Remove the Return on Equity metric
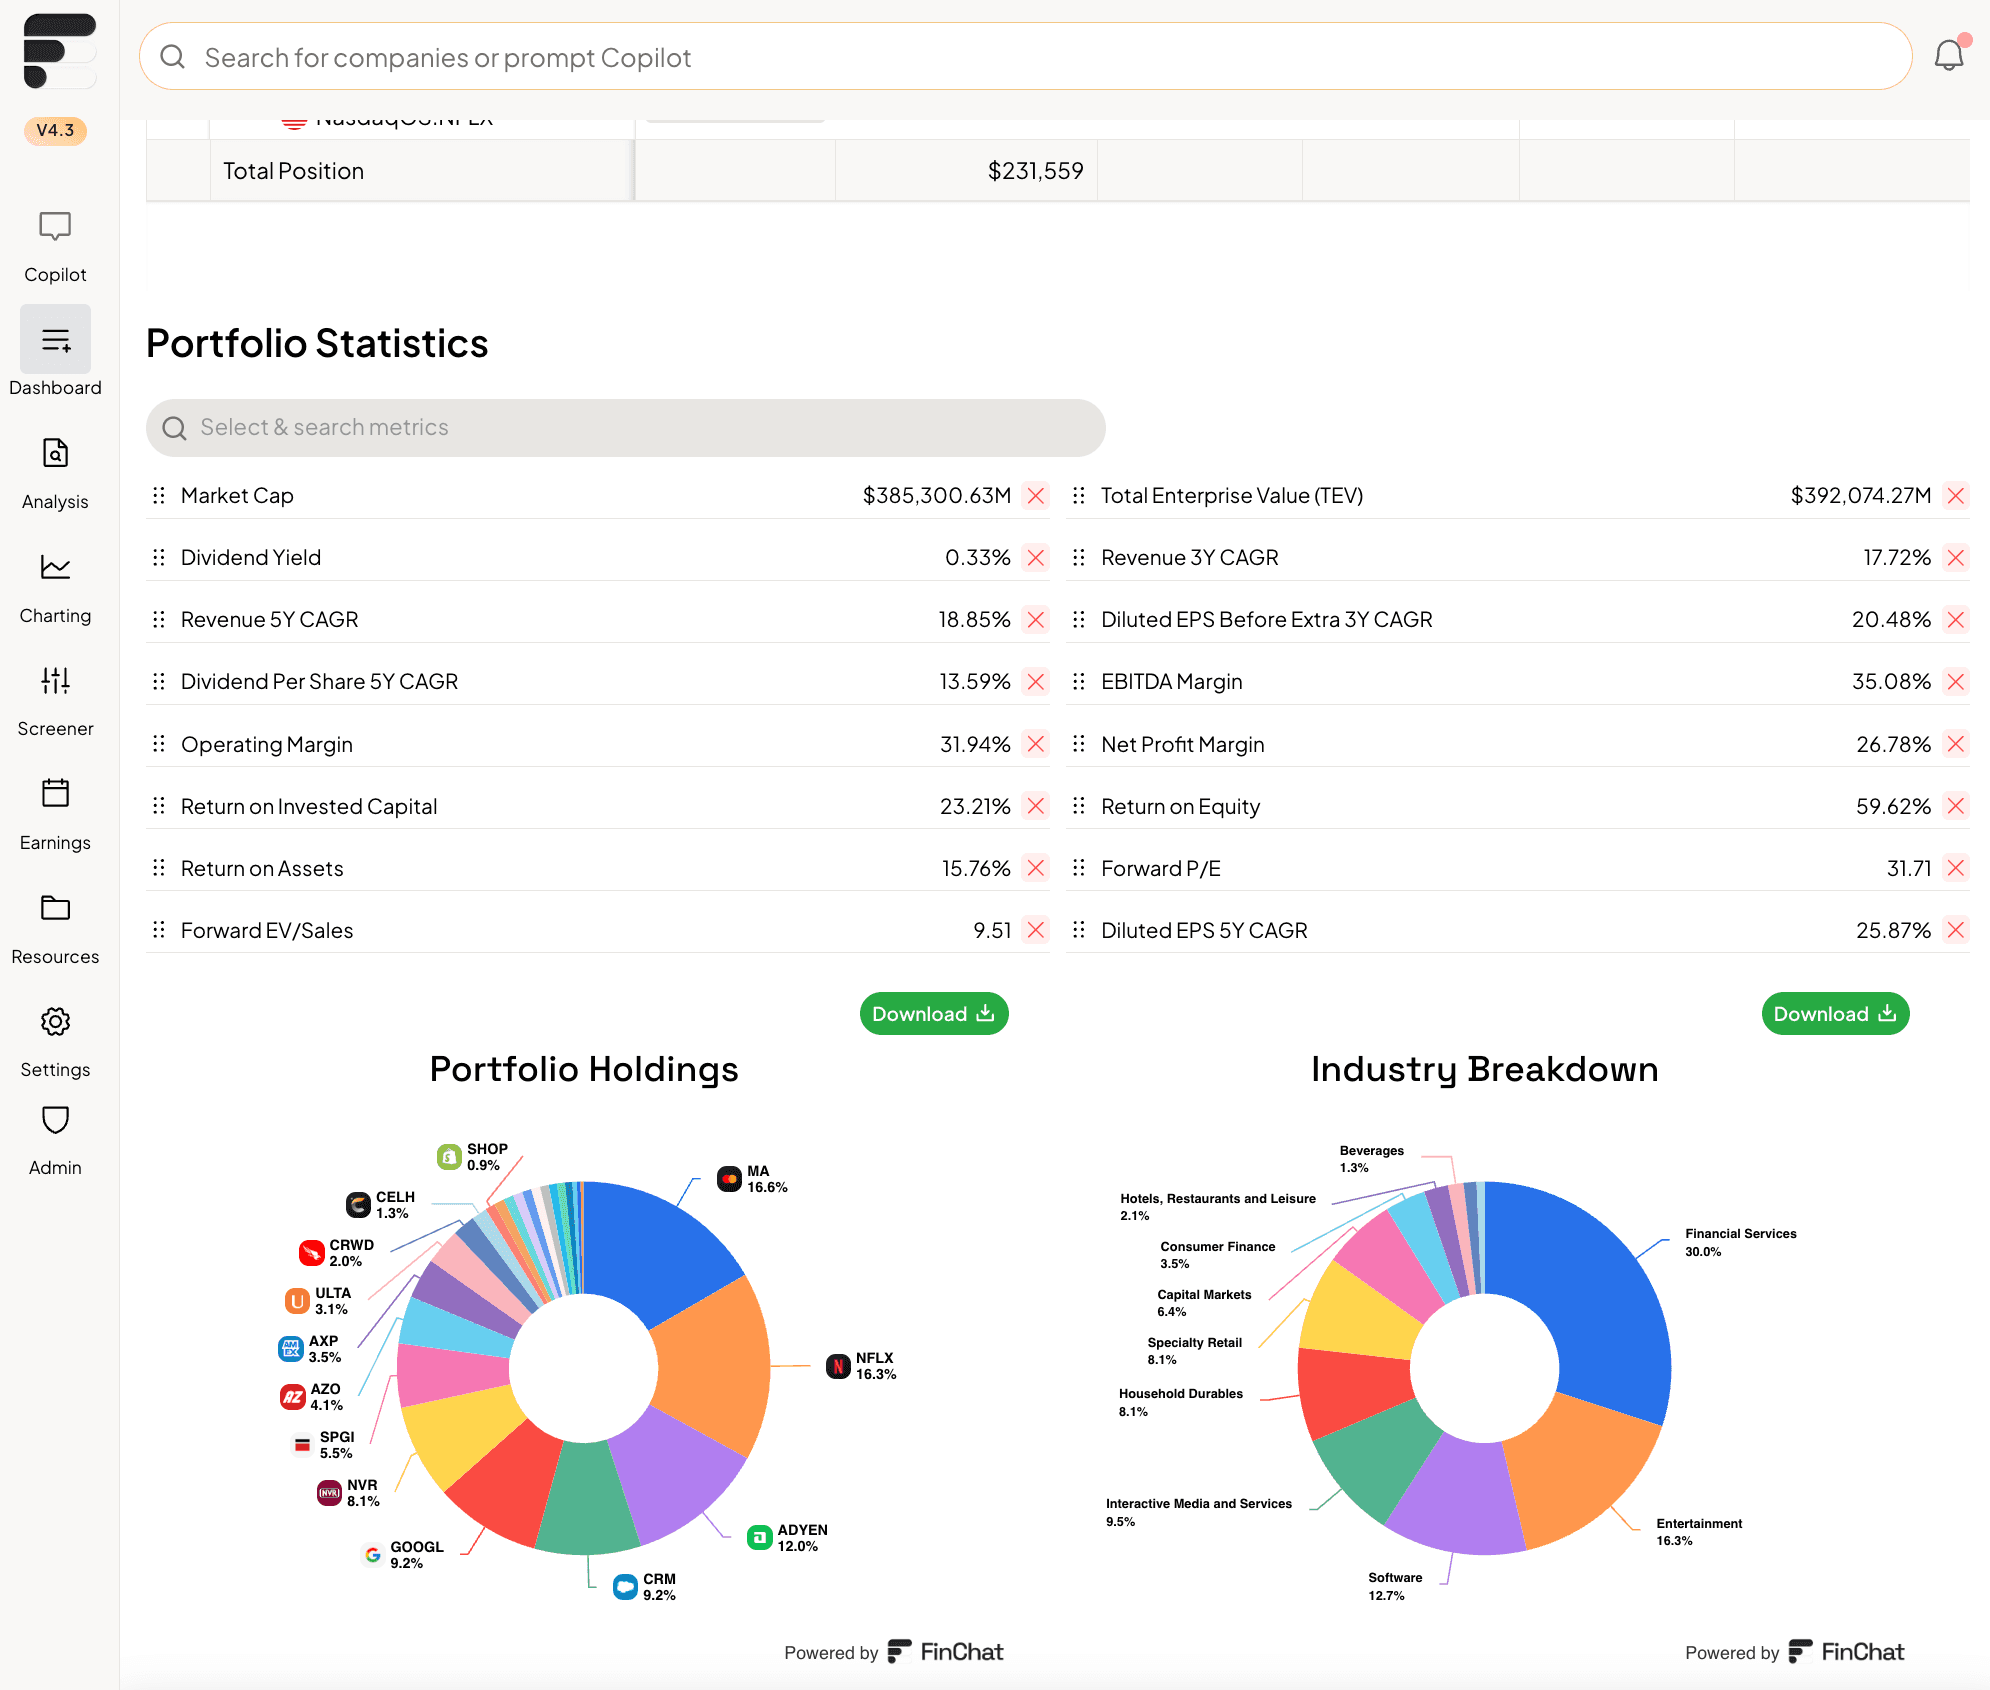1990x1690 pixels. [x=1956, y=806]
